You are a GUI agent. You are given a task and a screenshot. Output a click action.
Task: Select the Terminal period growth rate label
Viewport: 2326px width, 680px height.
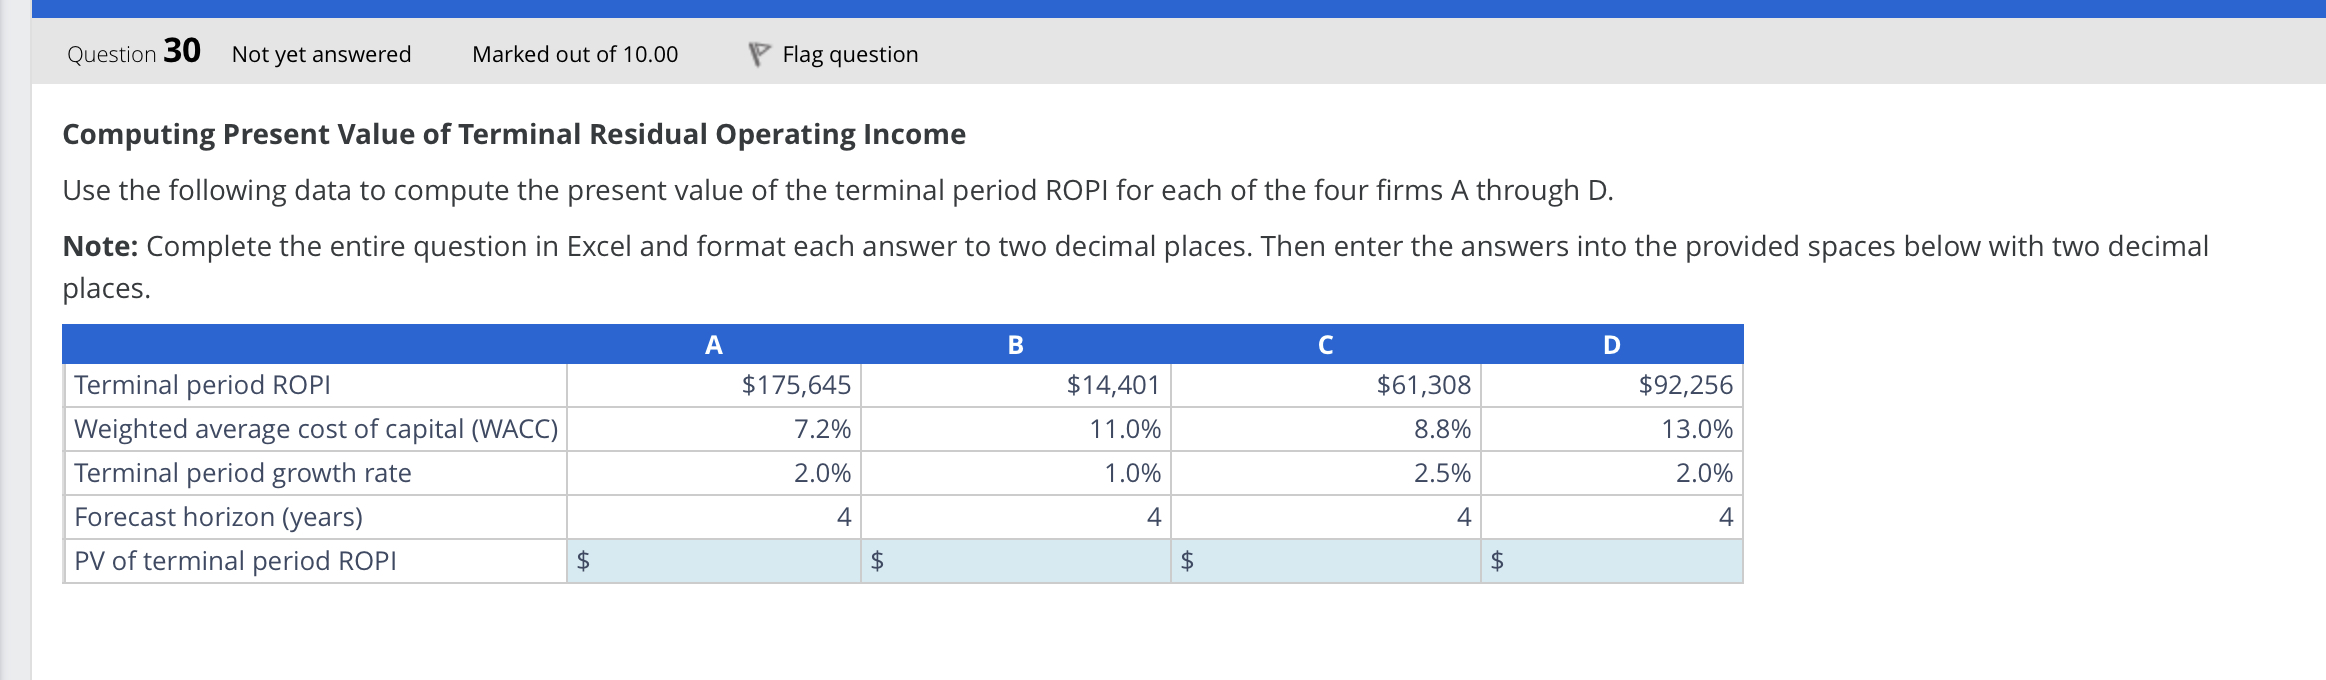click(242, 472)
